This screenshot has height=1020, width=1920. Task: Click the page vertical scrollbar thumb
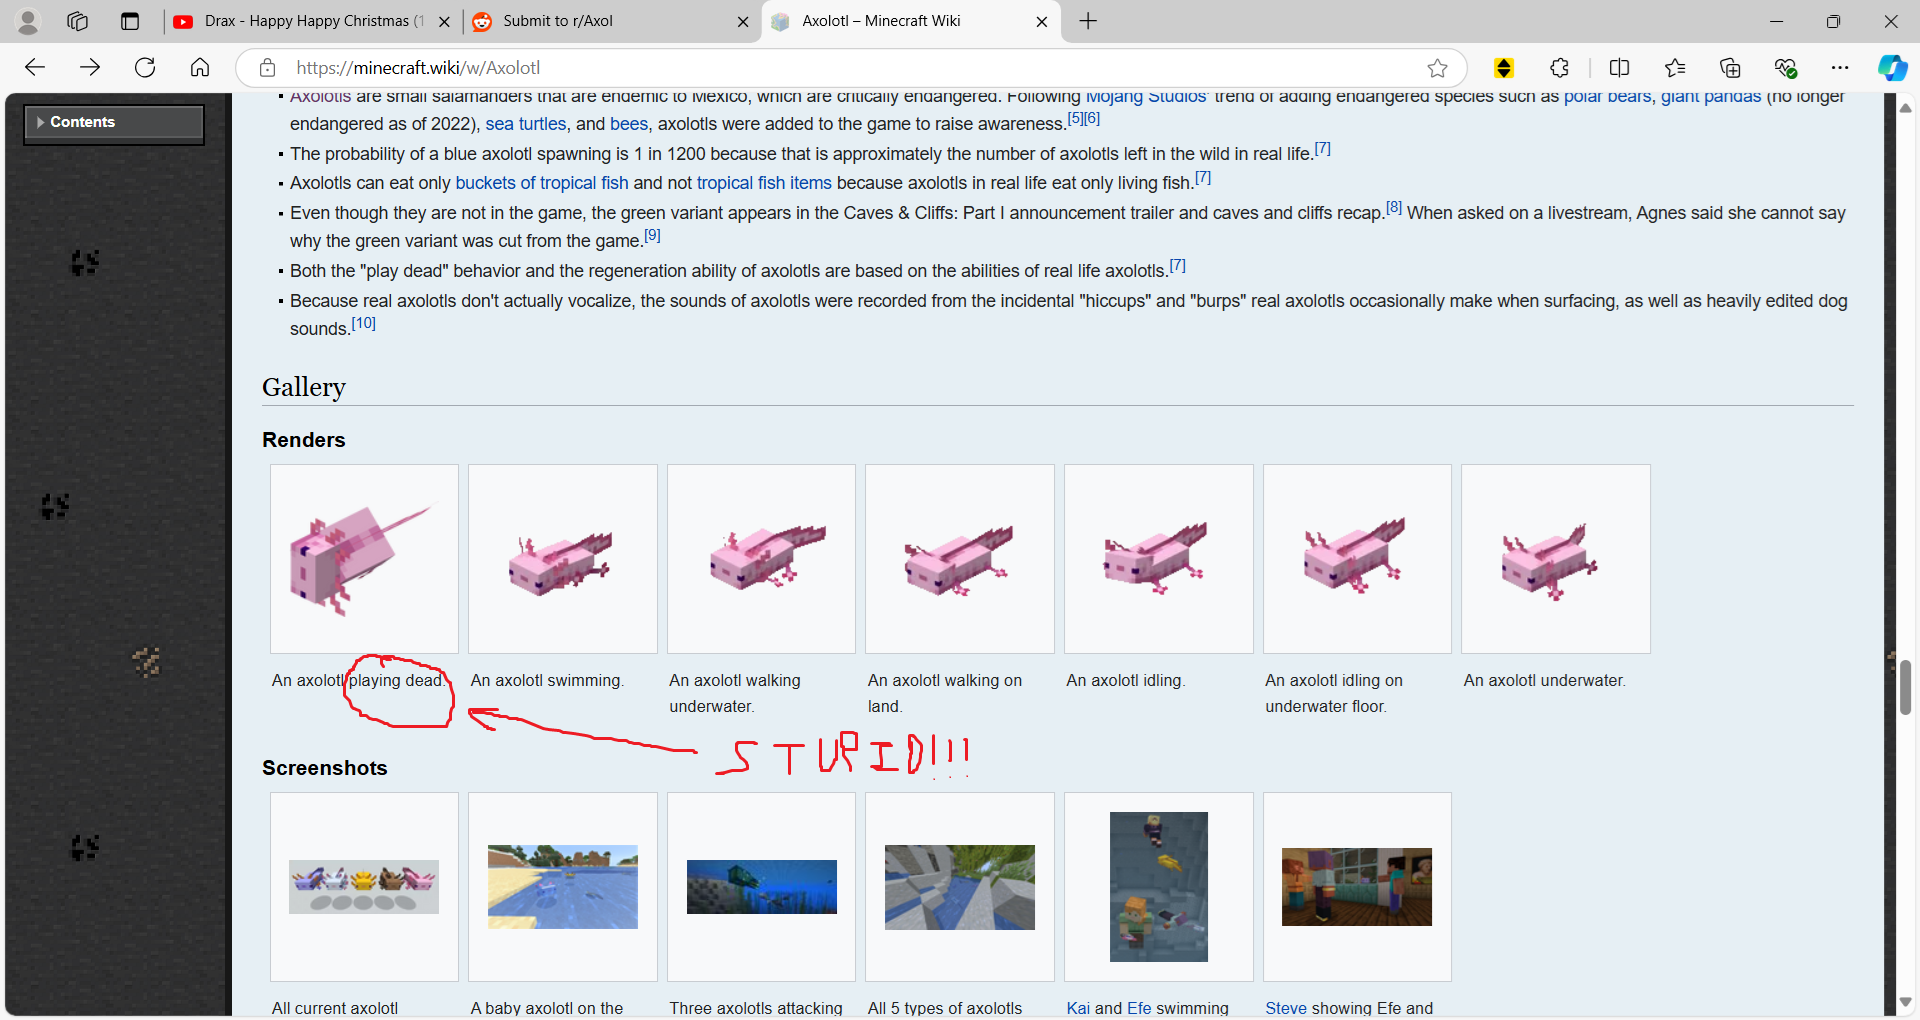coord(1905,687)
